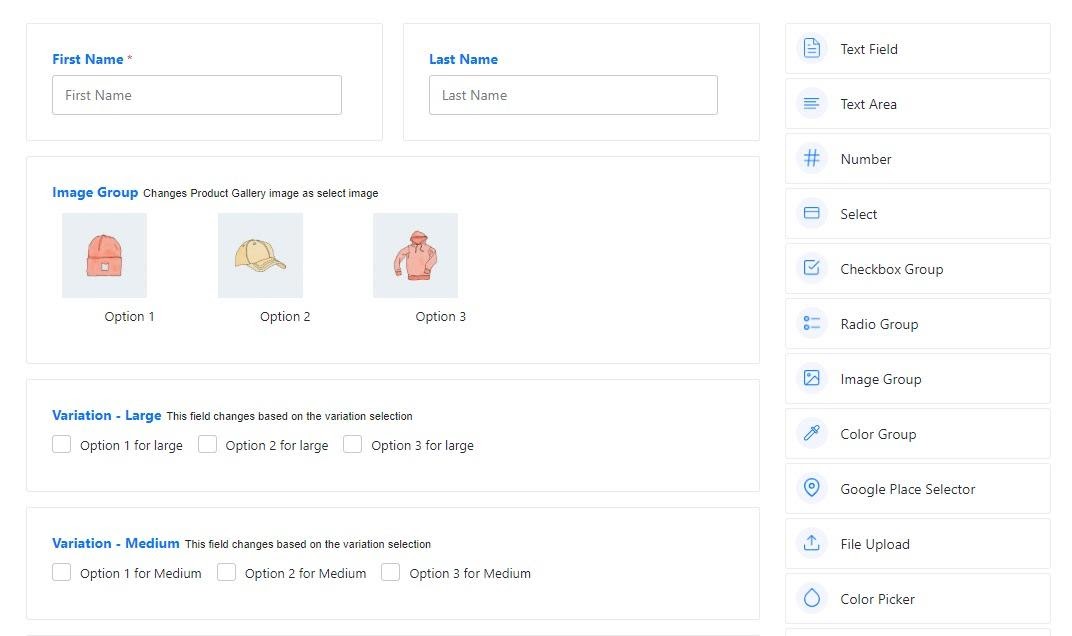This screenshot has height=636, width=1072.
Task: Add a Checkbox Group element
Action: pos(917,269)
